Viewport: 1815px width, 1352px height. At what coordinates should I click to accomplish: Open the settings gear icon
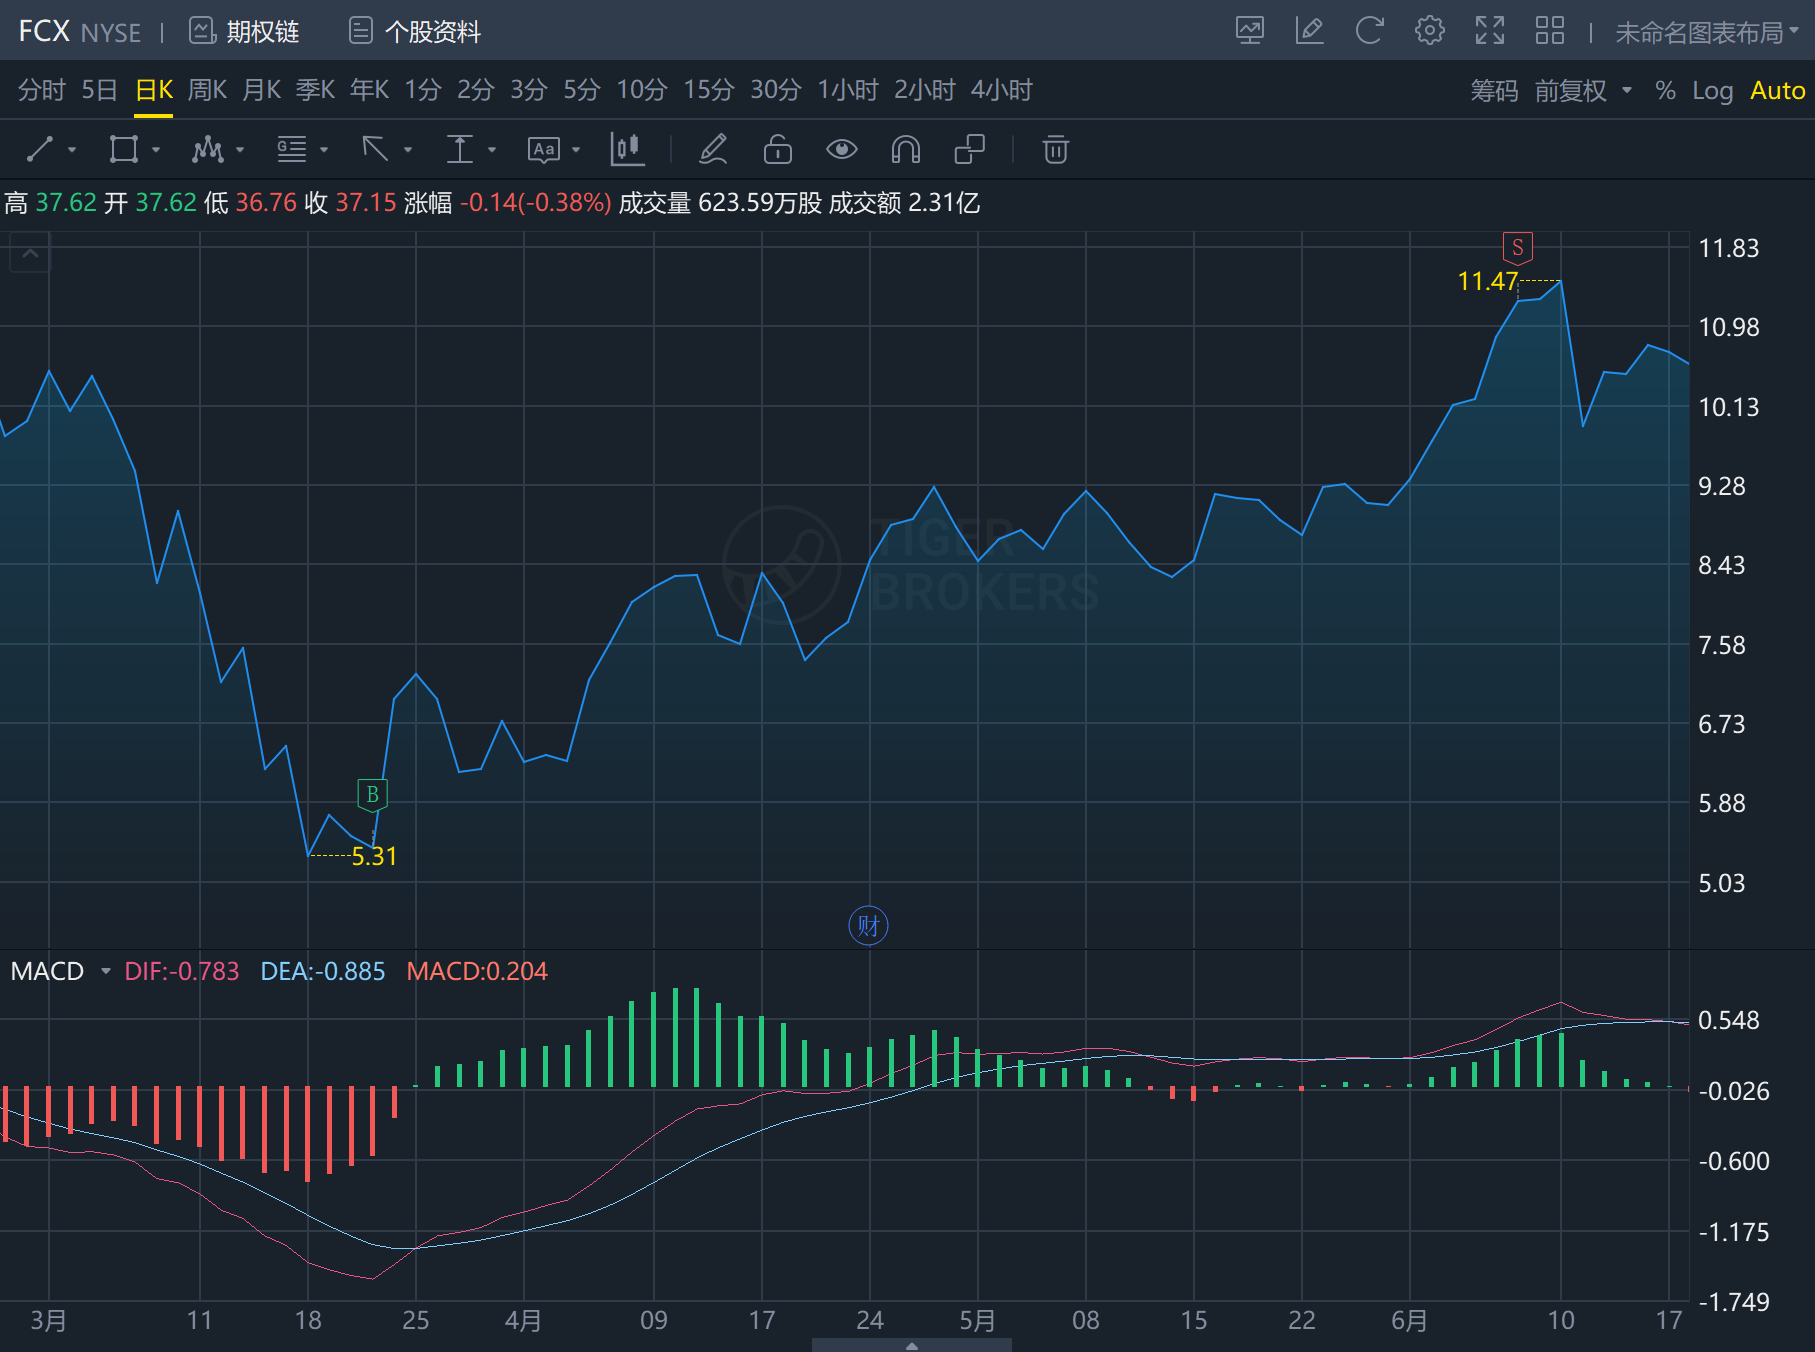tap(1429, 31)
